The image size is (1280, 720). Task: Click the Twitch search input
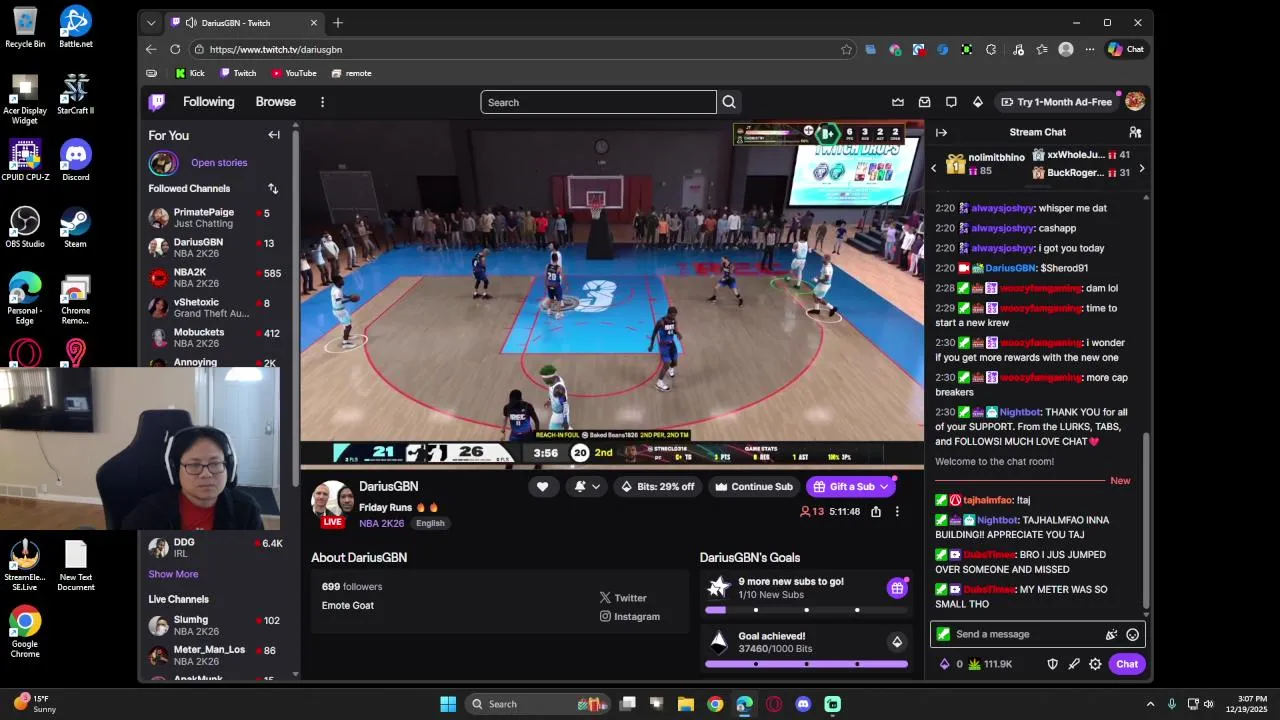pos(598,102)
